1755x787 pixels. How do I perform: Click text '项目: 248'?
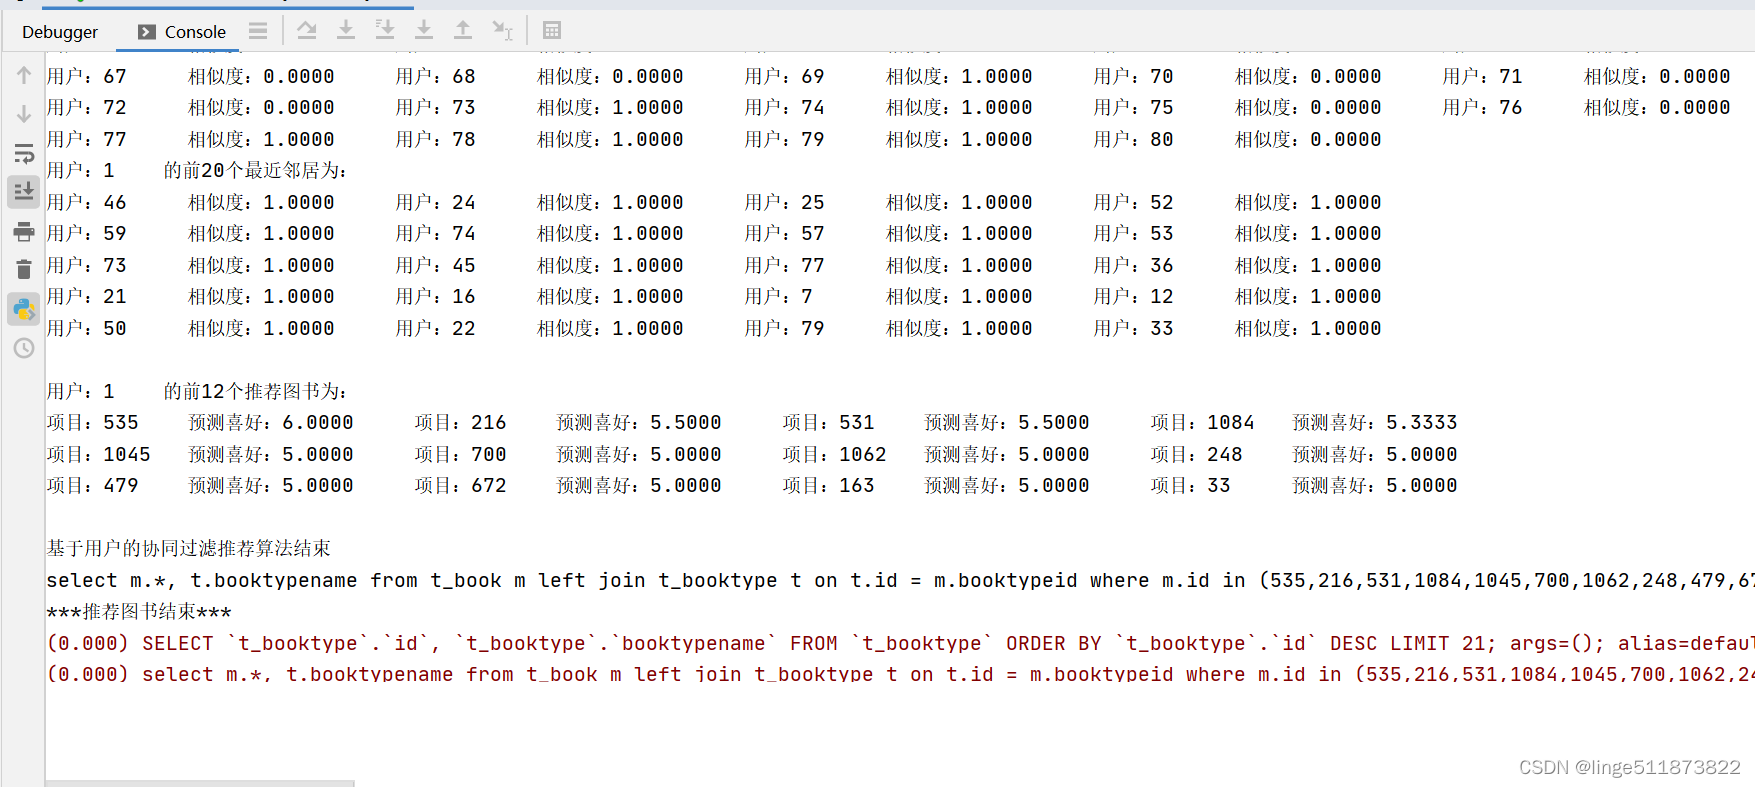[1196, 454]
